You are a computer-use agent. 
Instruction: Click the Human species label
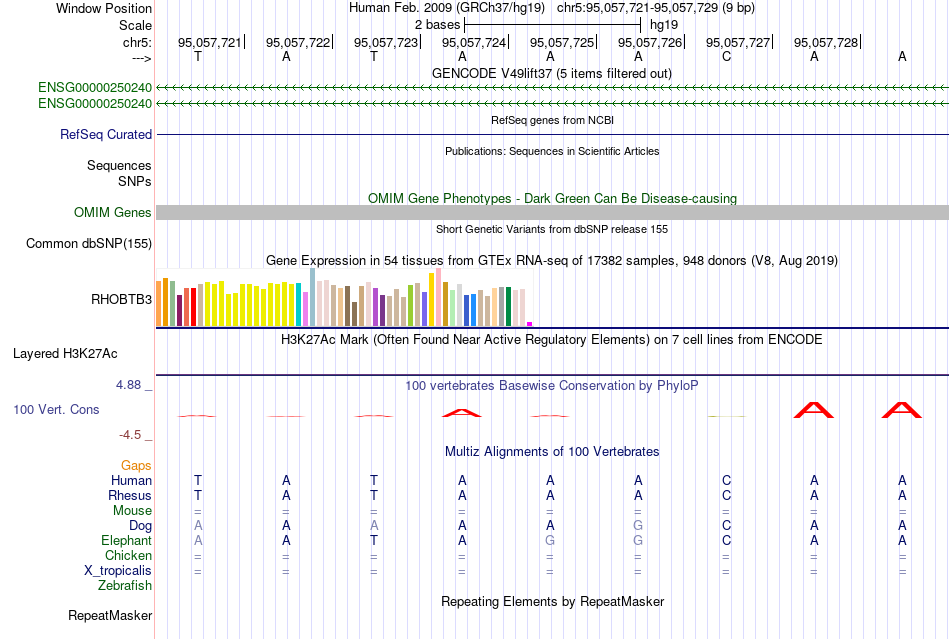point(131,480)
